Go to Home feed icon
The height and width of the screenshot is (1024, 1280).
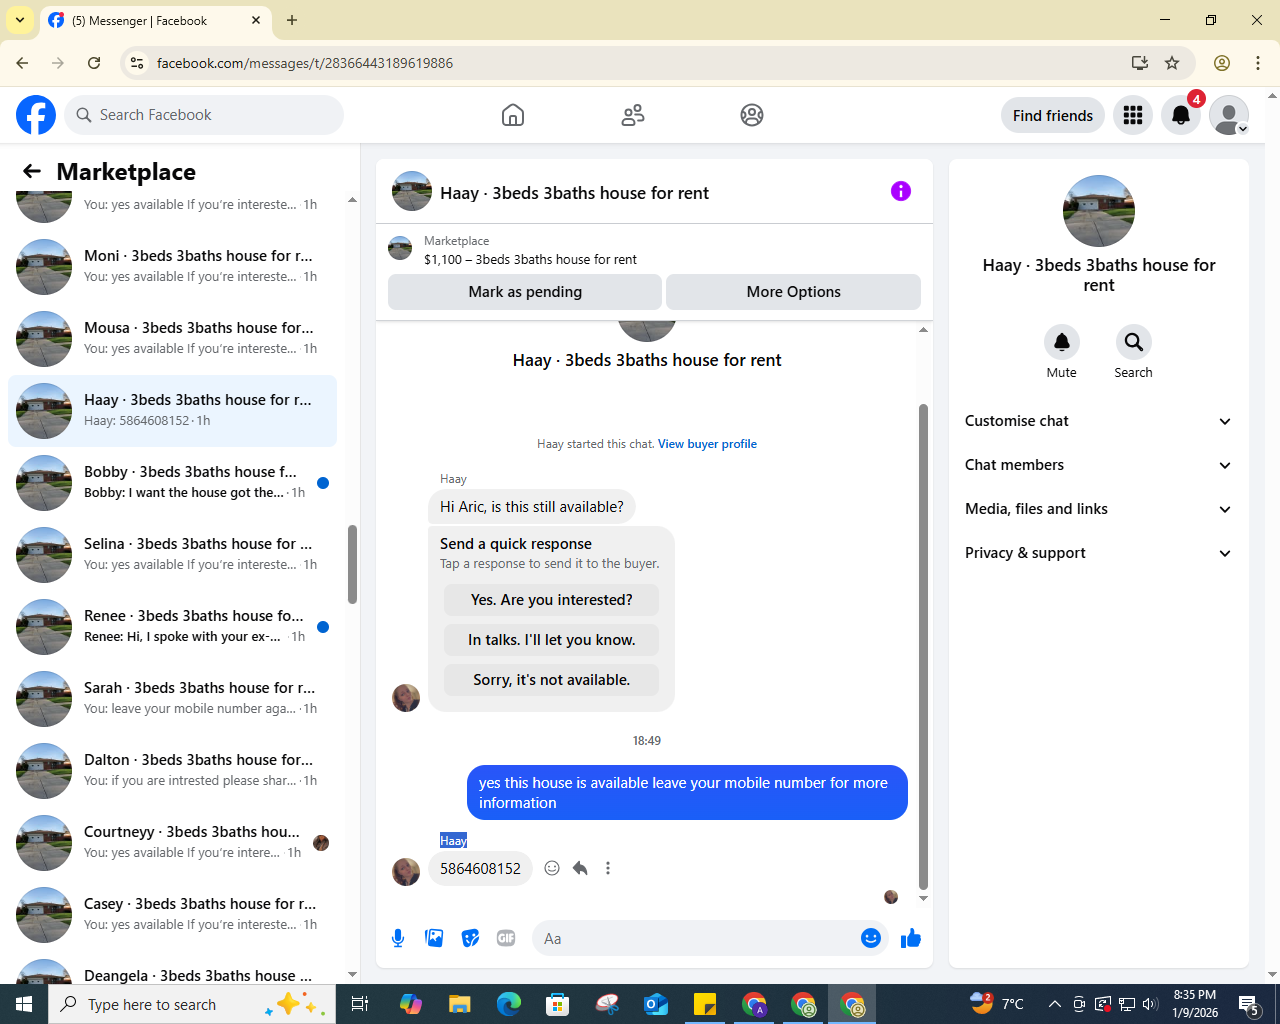tap(513, 115)
